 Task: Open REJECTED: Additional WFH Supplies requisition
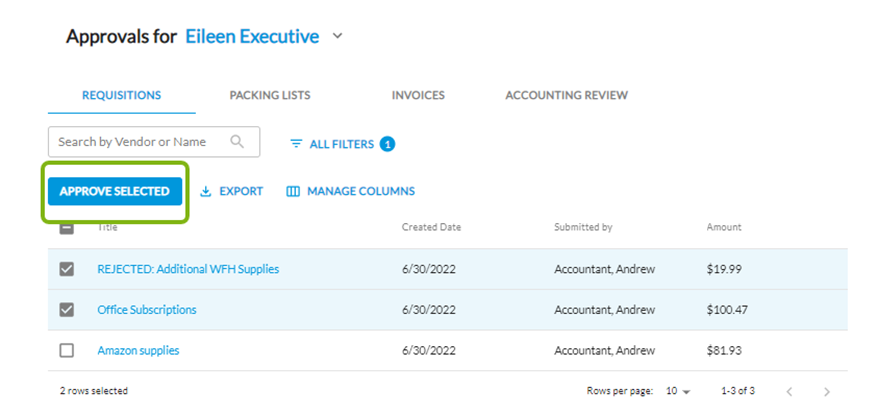pos(188,269)
